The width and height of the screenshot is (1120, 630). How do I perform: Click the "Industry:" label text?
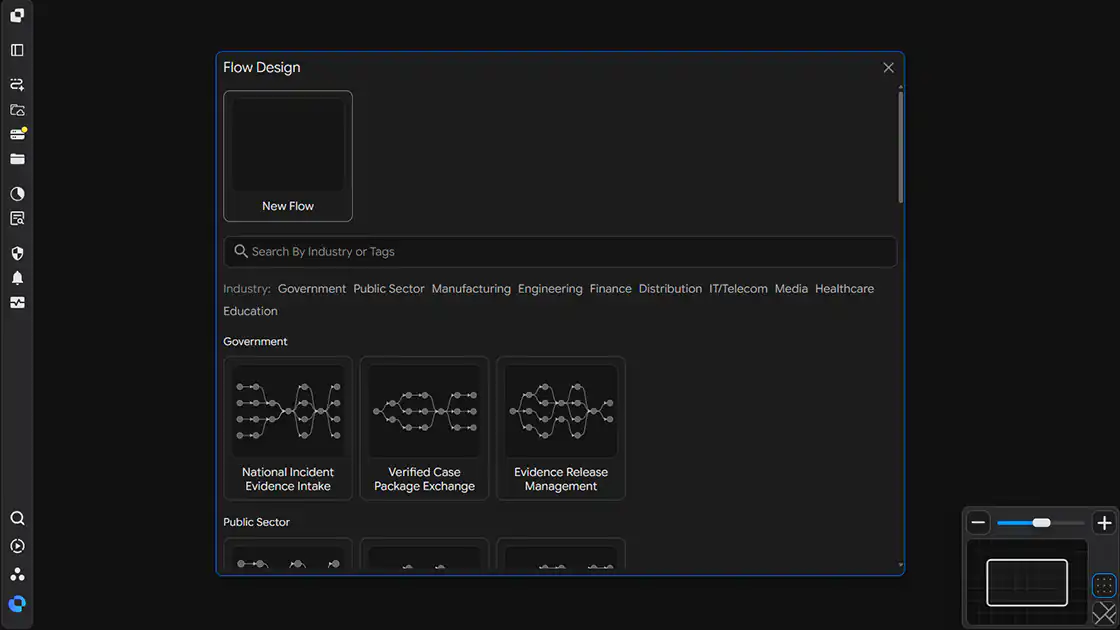pos(246,289)
